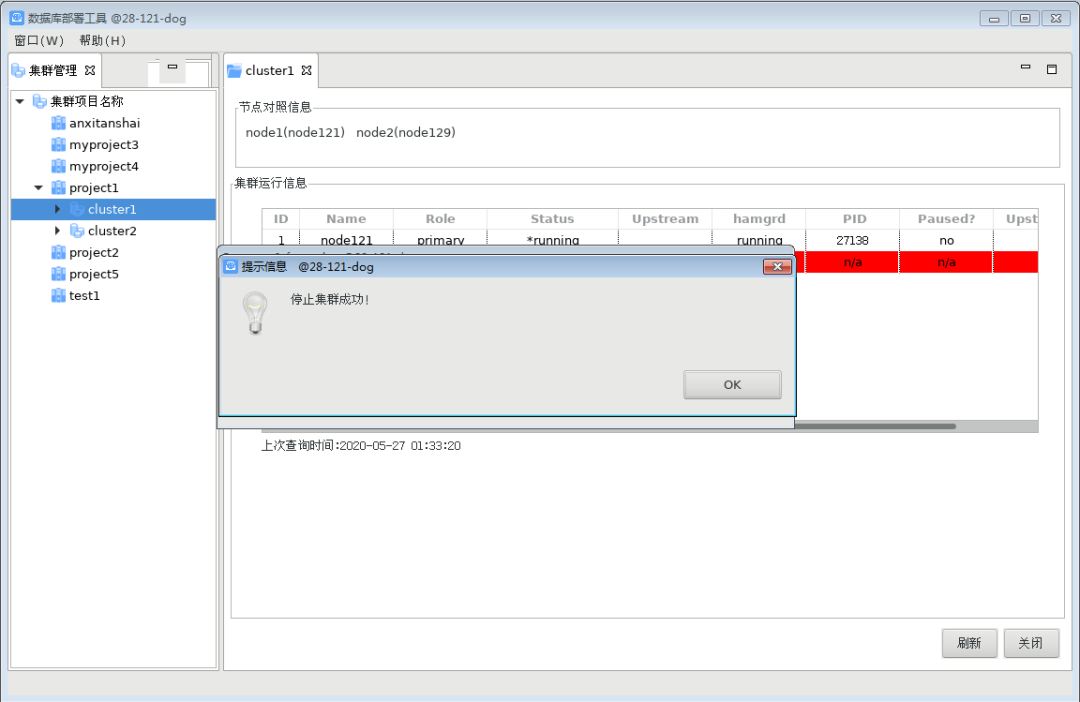The height and width of the screenshot is (702, 1080).
Task: Select project5 in project tree
Action: [x=94, y=274]
